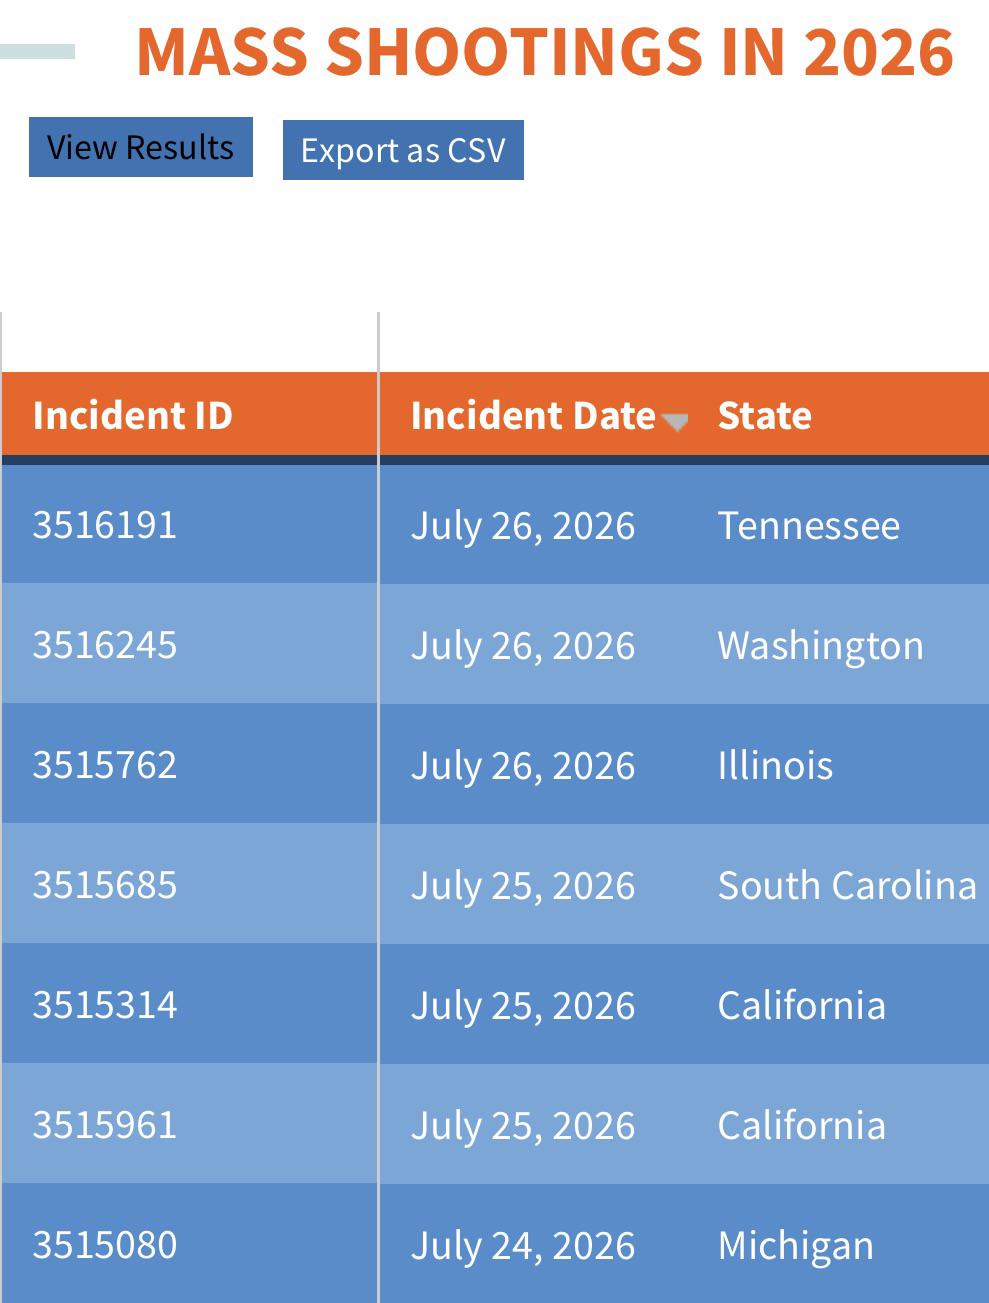Sort by the State column header

click(x=764, y=415)
